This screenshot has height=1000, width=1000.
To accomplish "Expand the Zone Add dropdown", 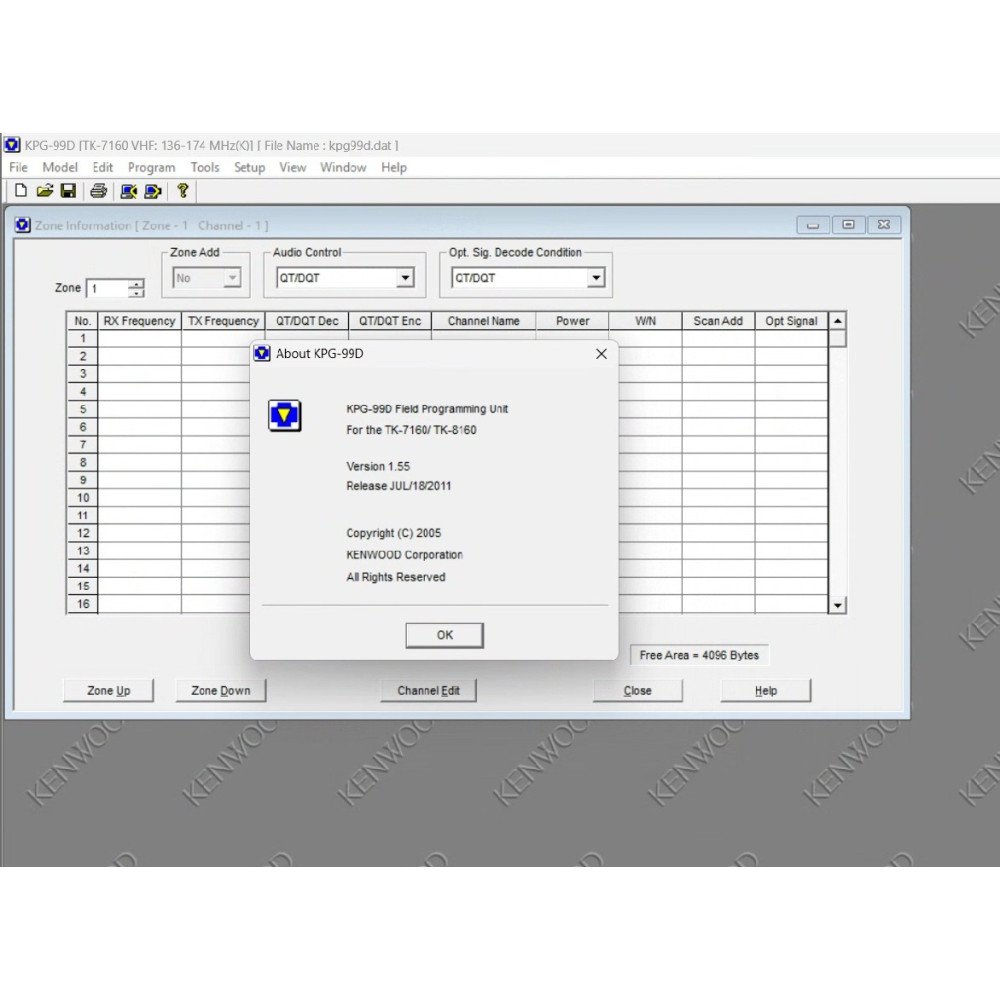I will [232, 279].
